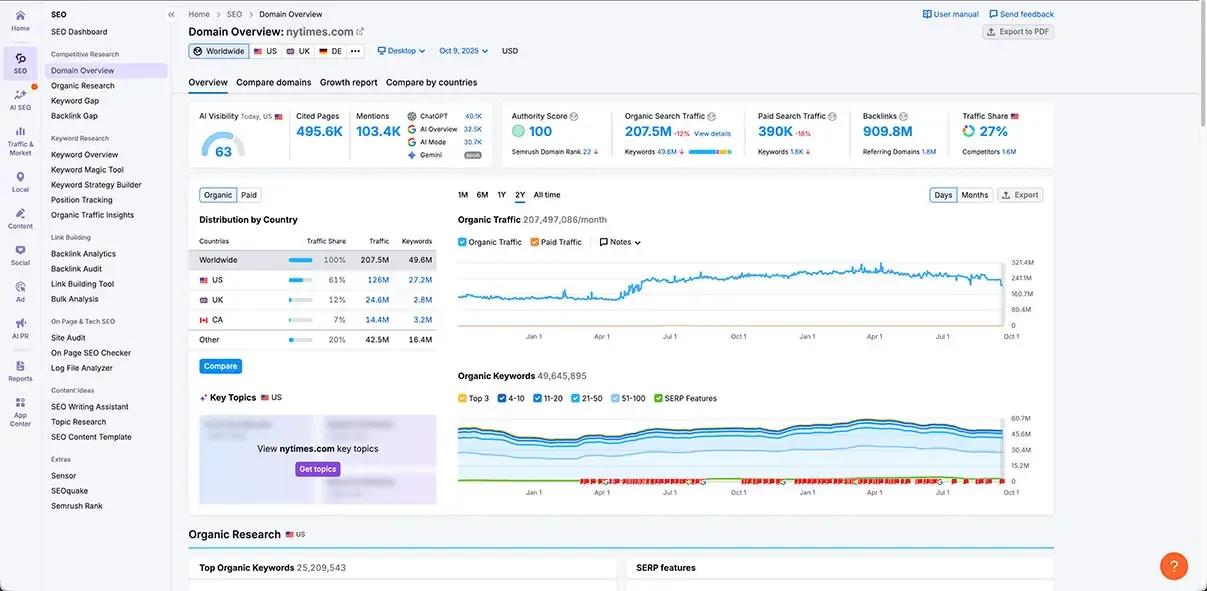Open external link icon beside nytimes.com
Viewport: 1207px width, 591px height.
(361, 32)
